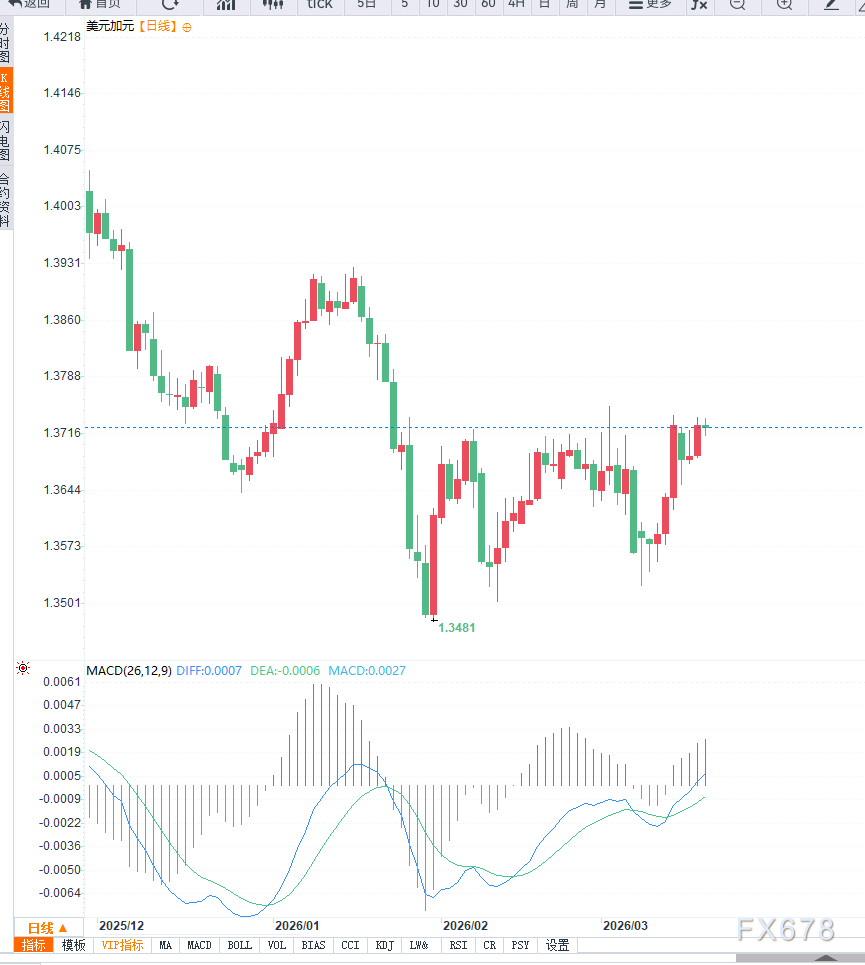The width and height of the screenshot is (865, 965).
Task: Switch to the 闪电图 view
Action: point(6,133)
